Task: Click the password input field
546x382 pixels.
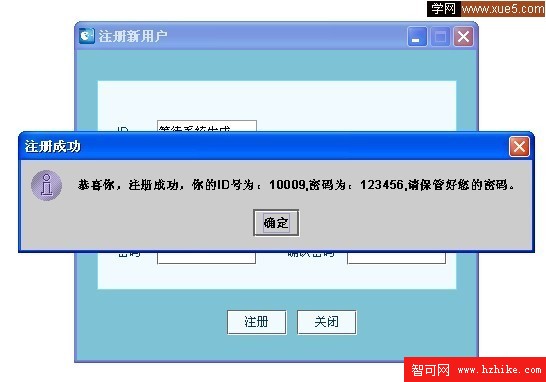Action: (206, 258)
